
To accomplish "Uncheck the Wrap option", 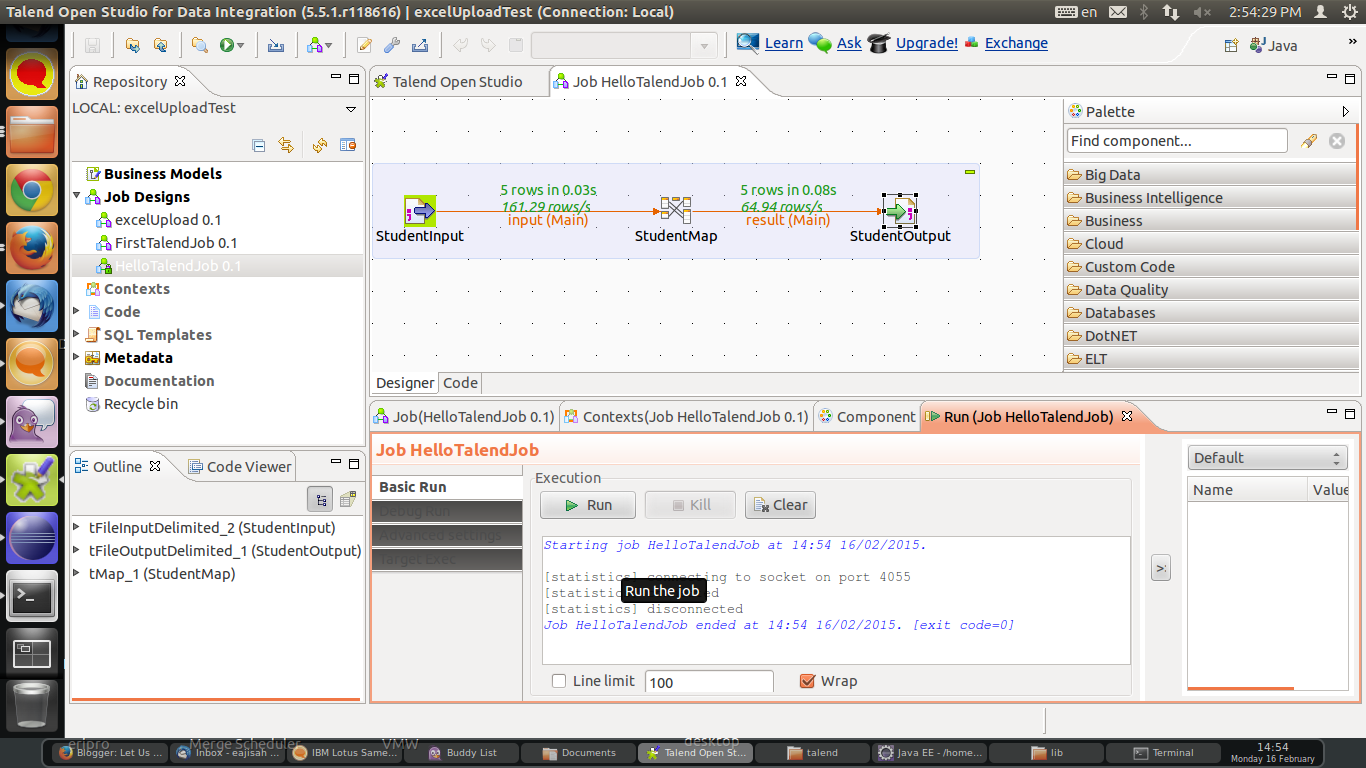I will tap(807, 681).
